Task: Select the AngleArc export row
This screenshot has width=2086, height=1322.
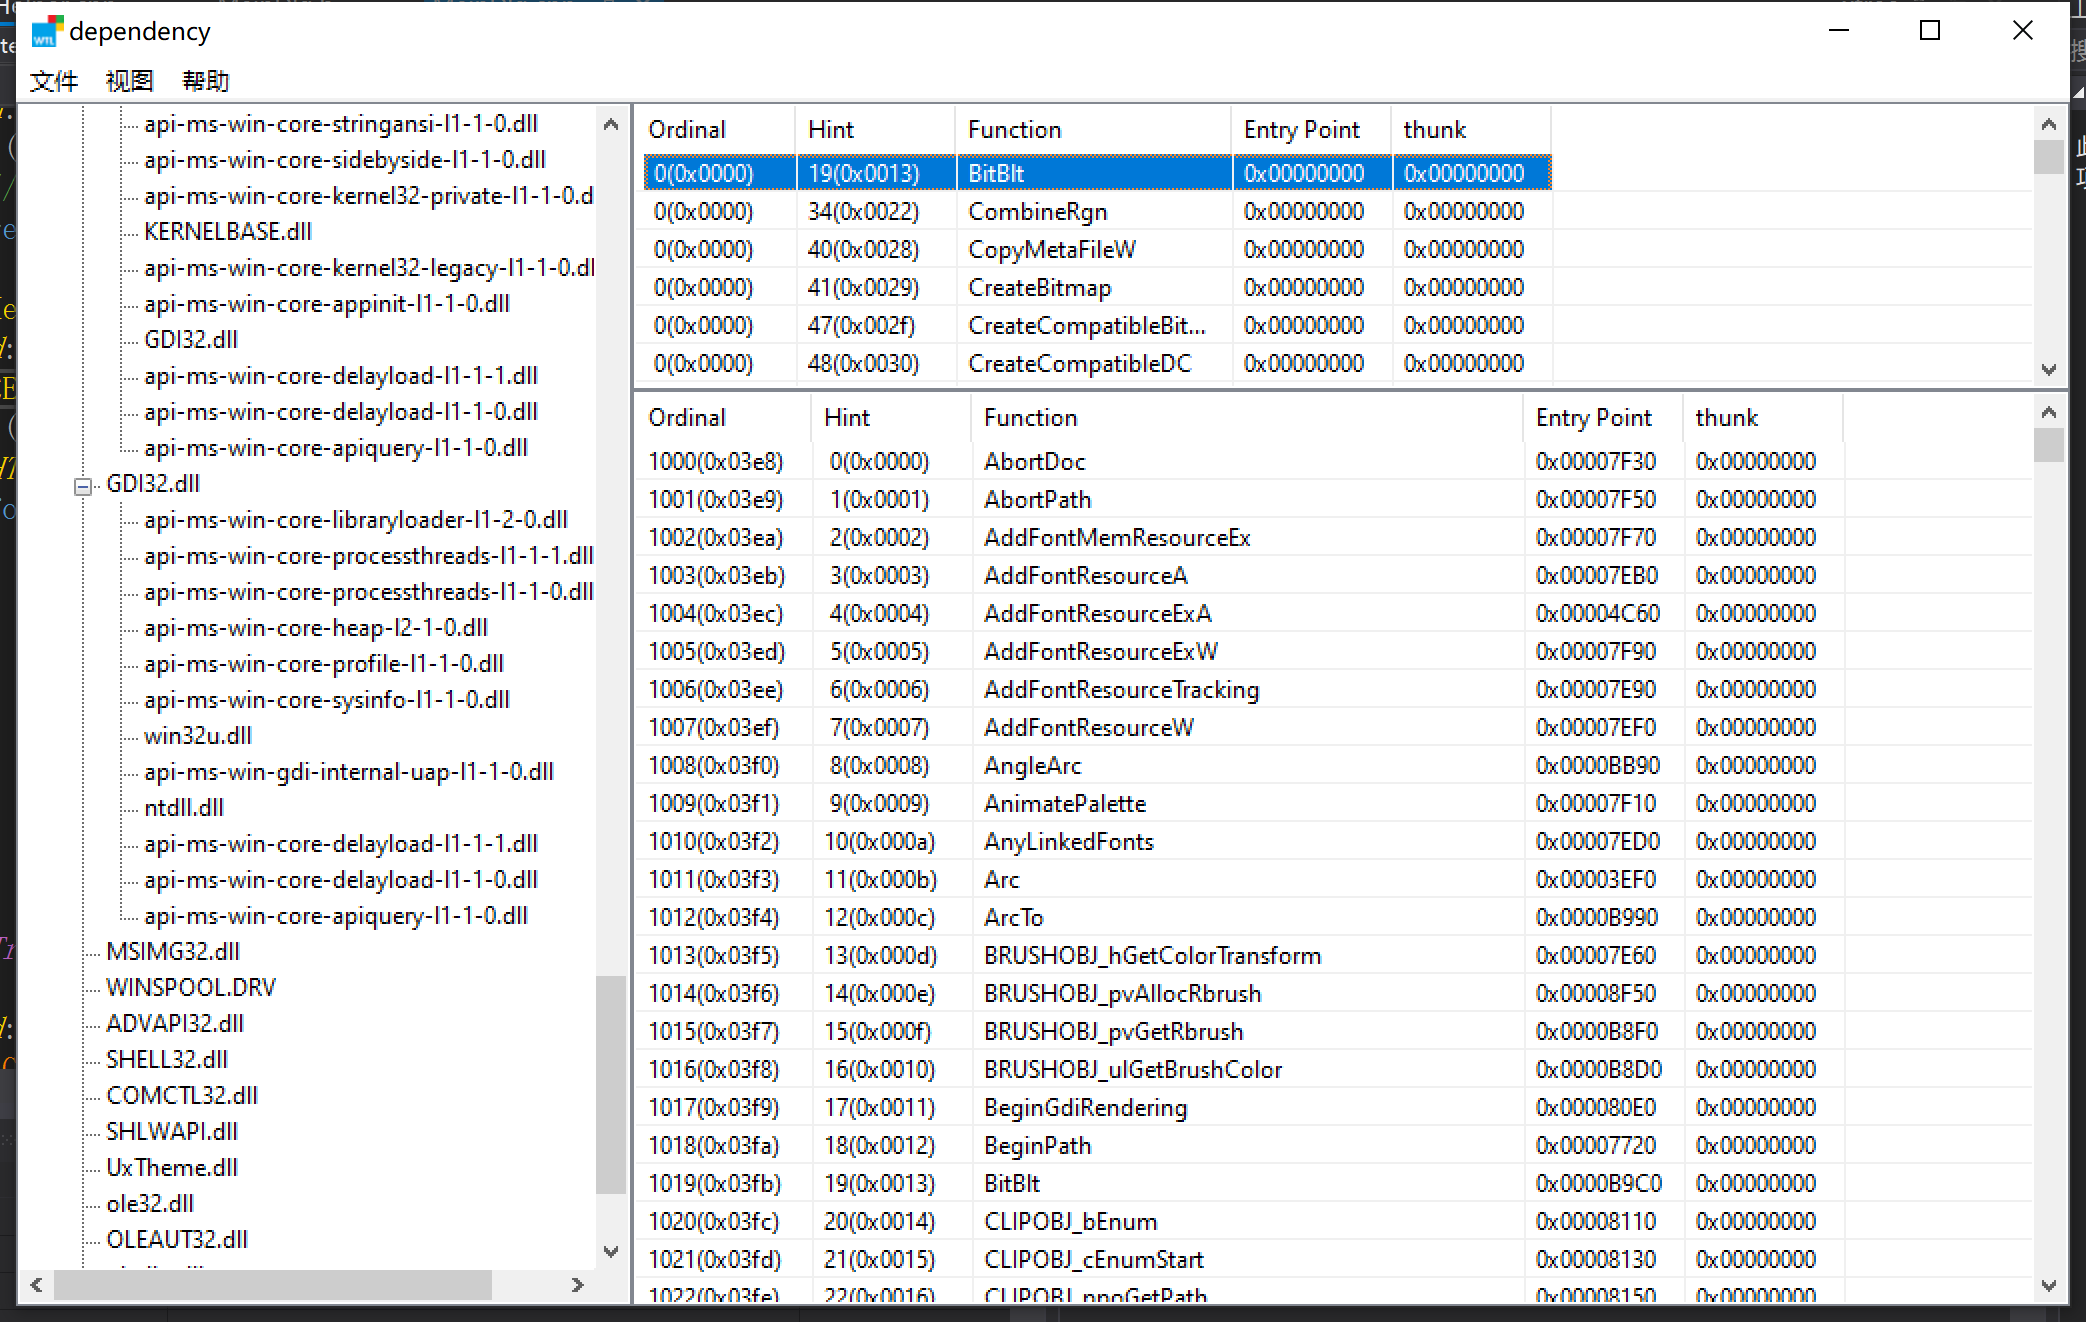Action: click(1032, 766)
